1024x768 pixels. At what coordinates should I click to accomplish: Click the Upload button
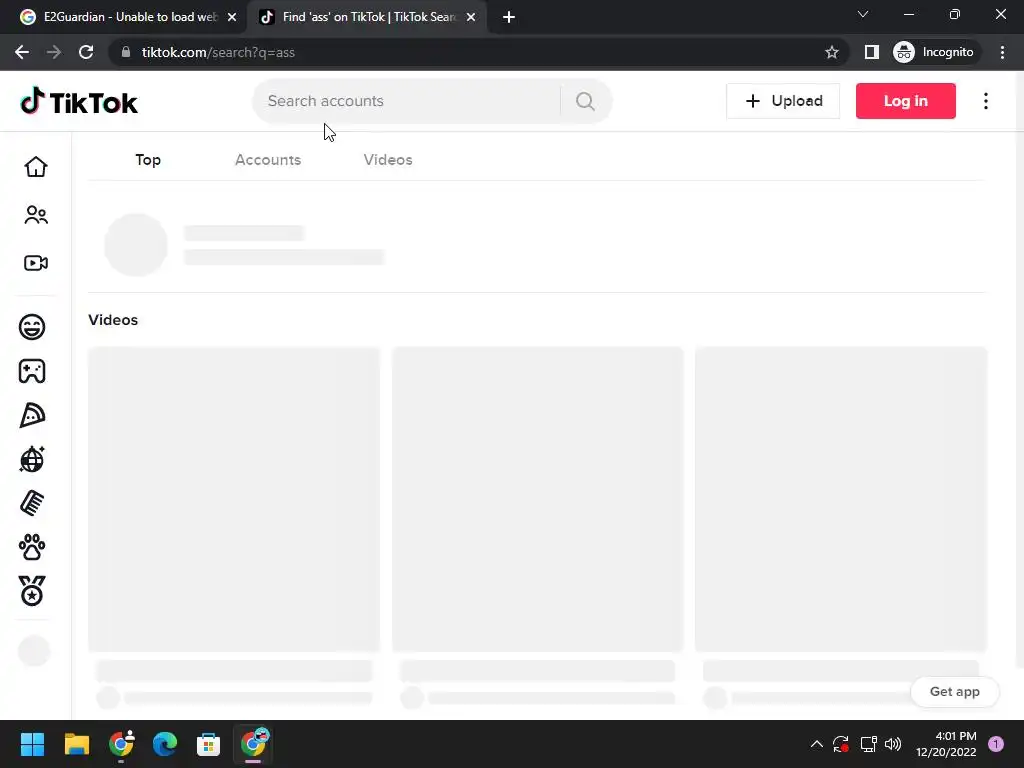(783, 101)
